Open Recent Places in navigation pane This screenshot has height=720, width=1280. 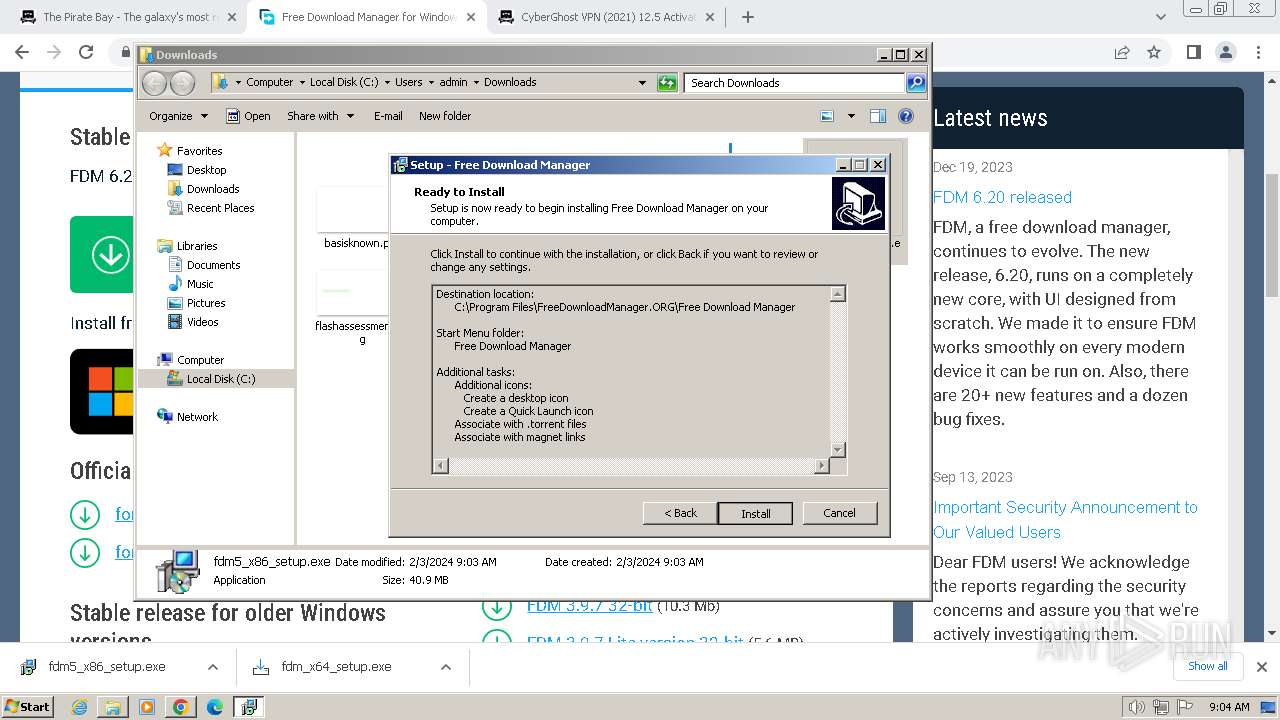[220, 208]
